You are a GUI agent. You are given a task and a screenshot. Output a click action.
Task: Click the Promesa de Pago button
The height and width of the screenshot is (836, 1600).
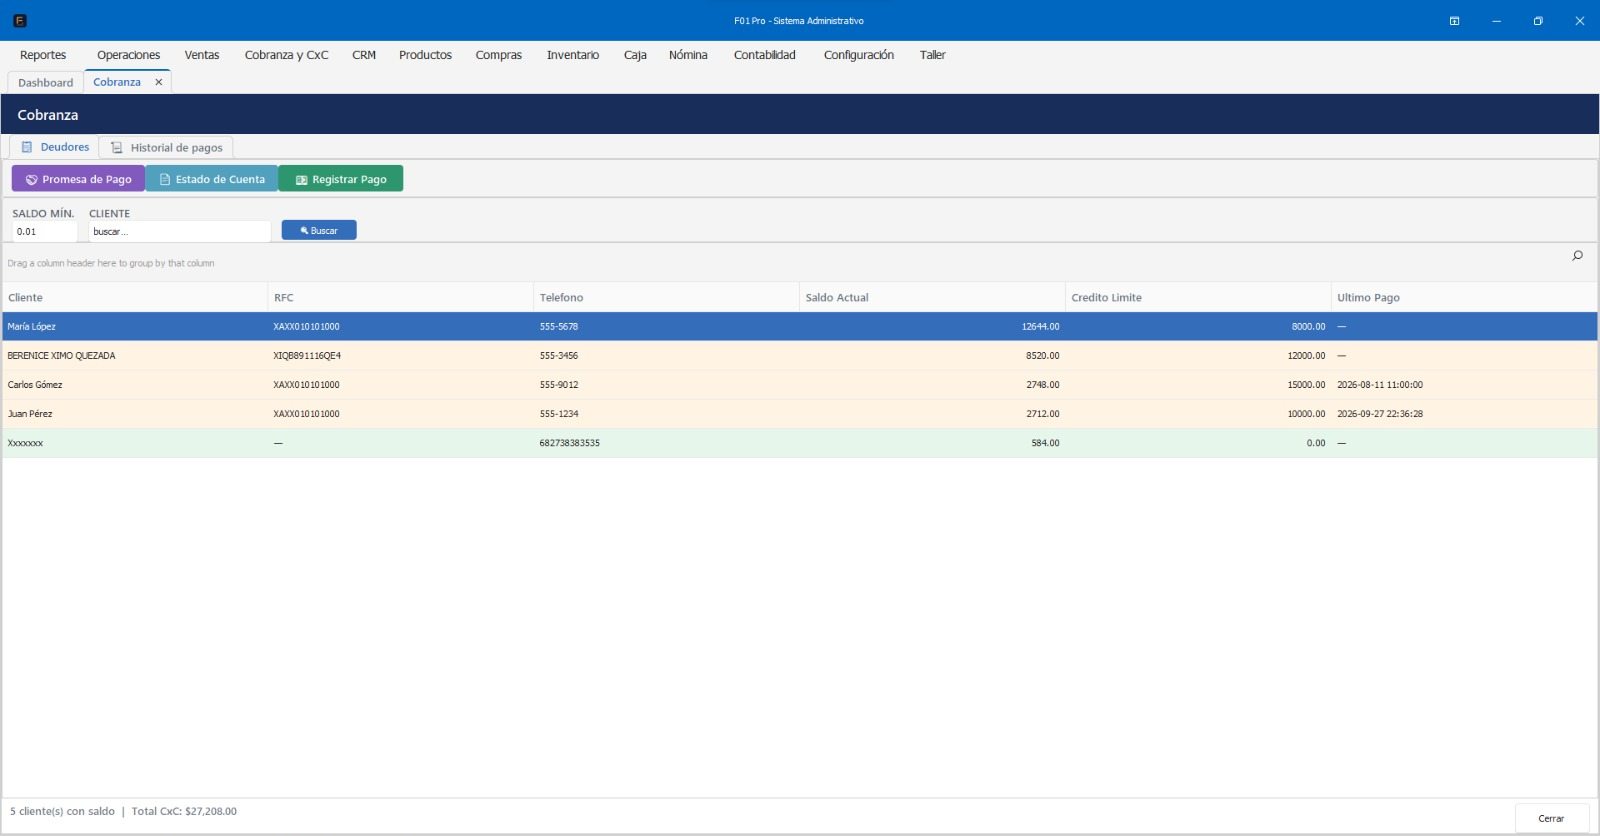coord(78,179)
